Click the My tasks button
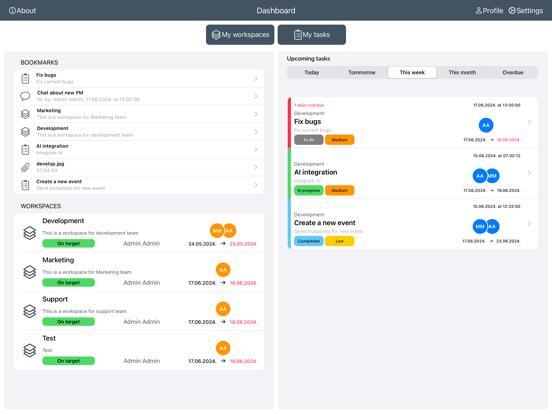The image size is (552, 414). [312, 34]
